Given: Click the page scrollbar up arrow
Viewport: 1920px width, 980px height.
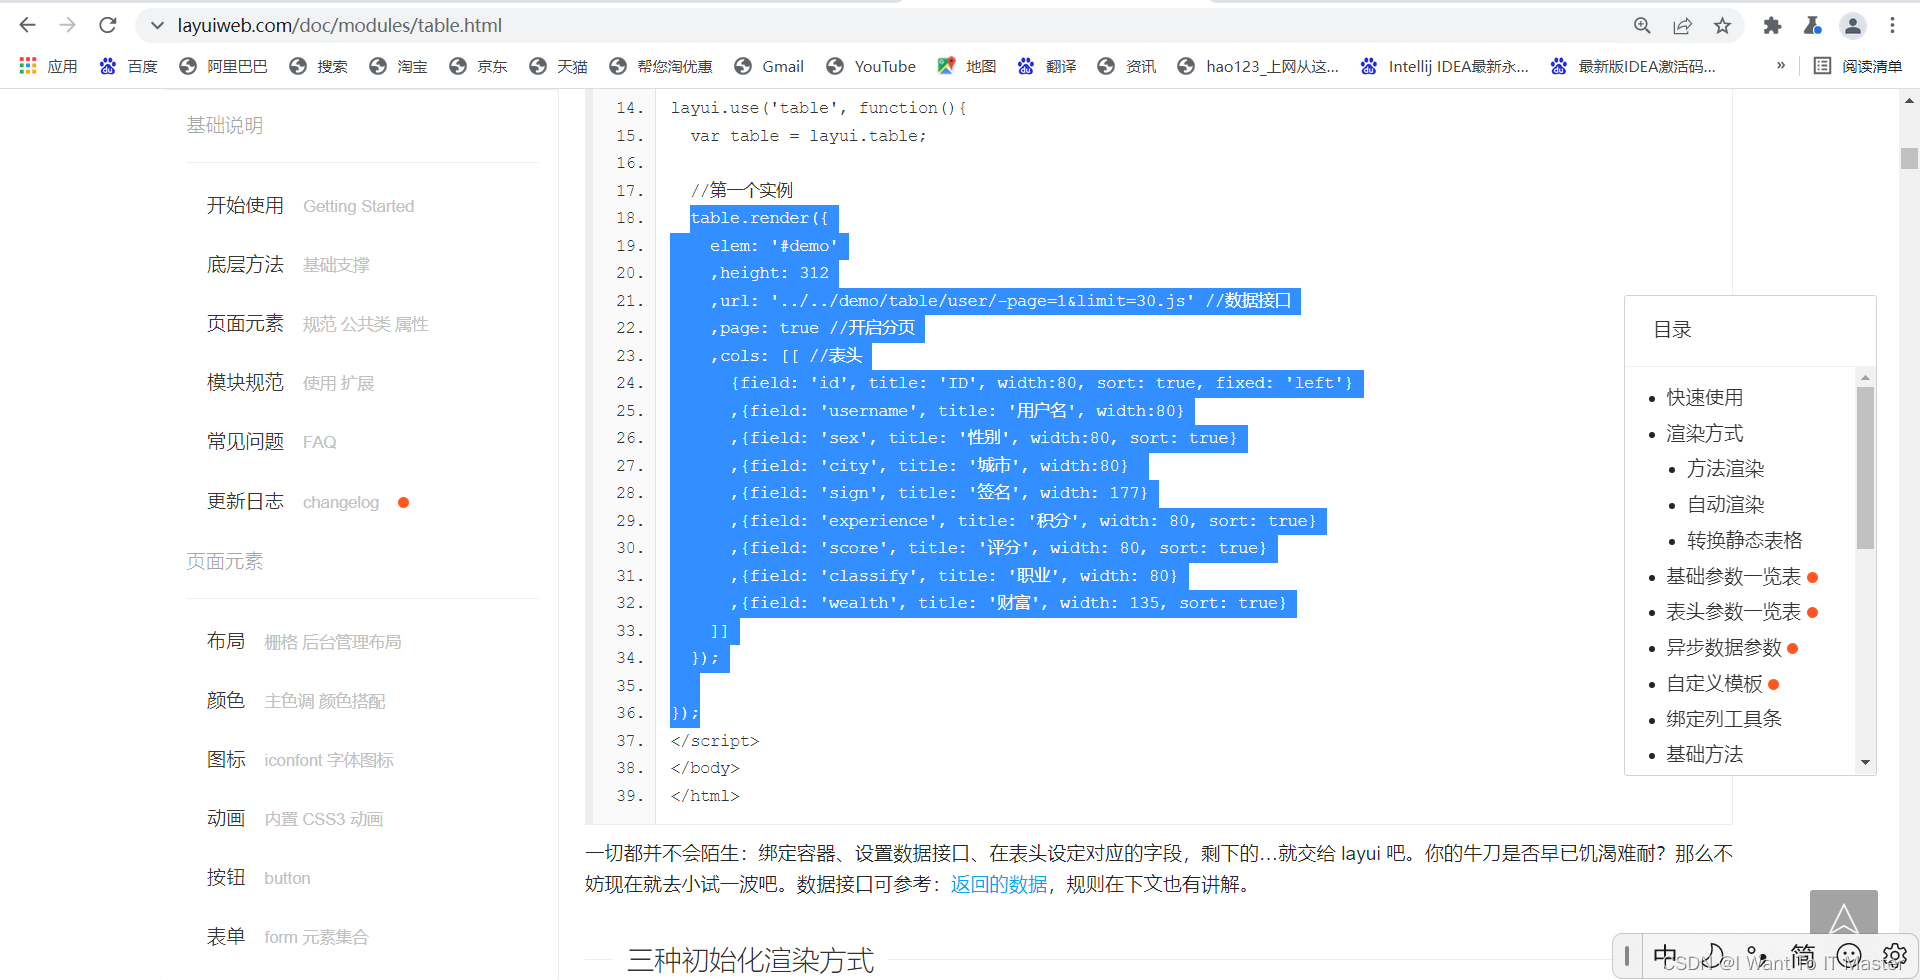Looking at the screenshot, I should point(1909,100).
